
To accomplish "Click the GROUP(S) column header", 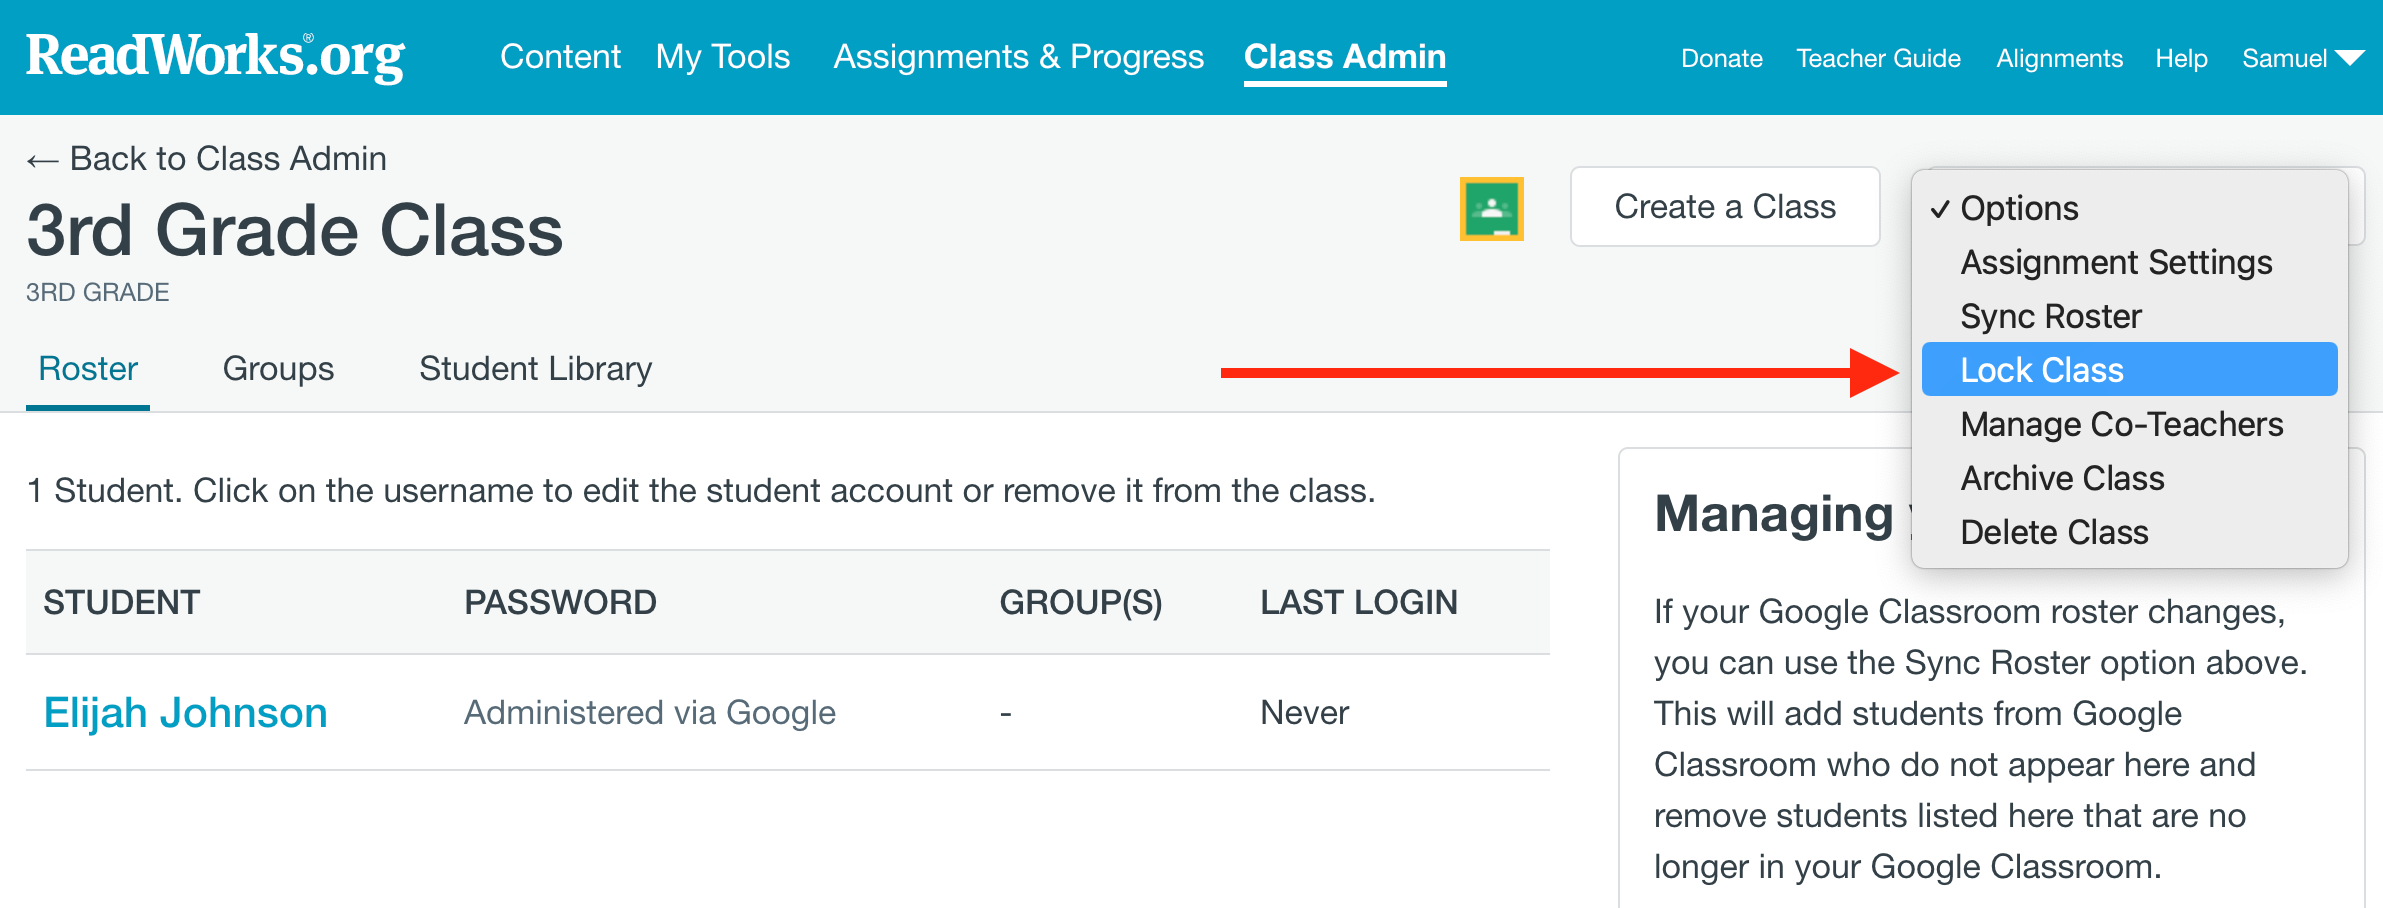I will 1081,602.
